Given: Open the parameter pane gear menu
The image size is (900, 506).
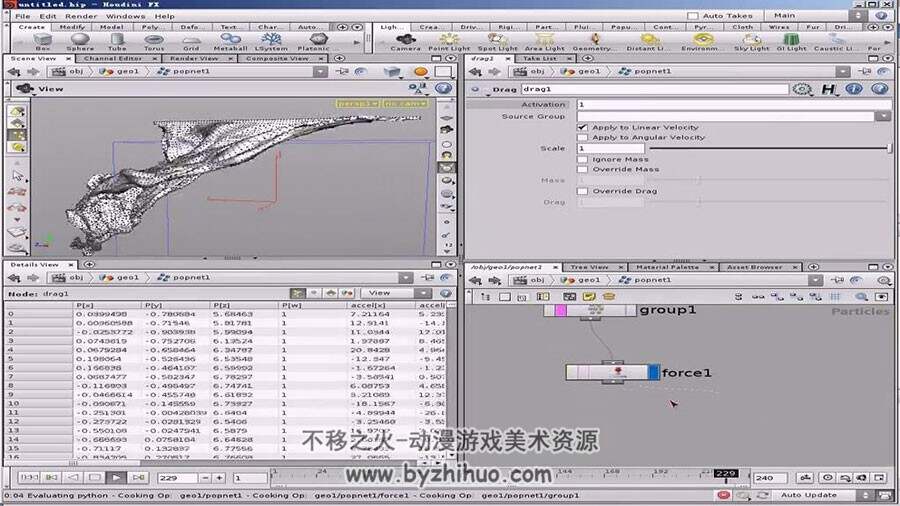Looking at the screenshot, I should coord(802,89).
